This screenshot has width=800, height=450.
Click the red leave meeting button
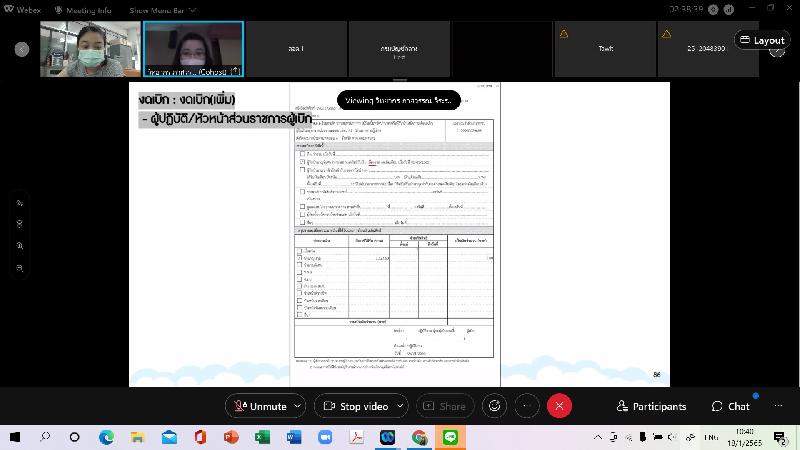[x=560, y=406]
